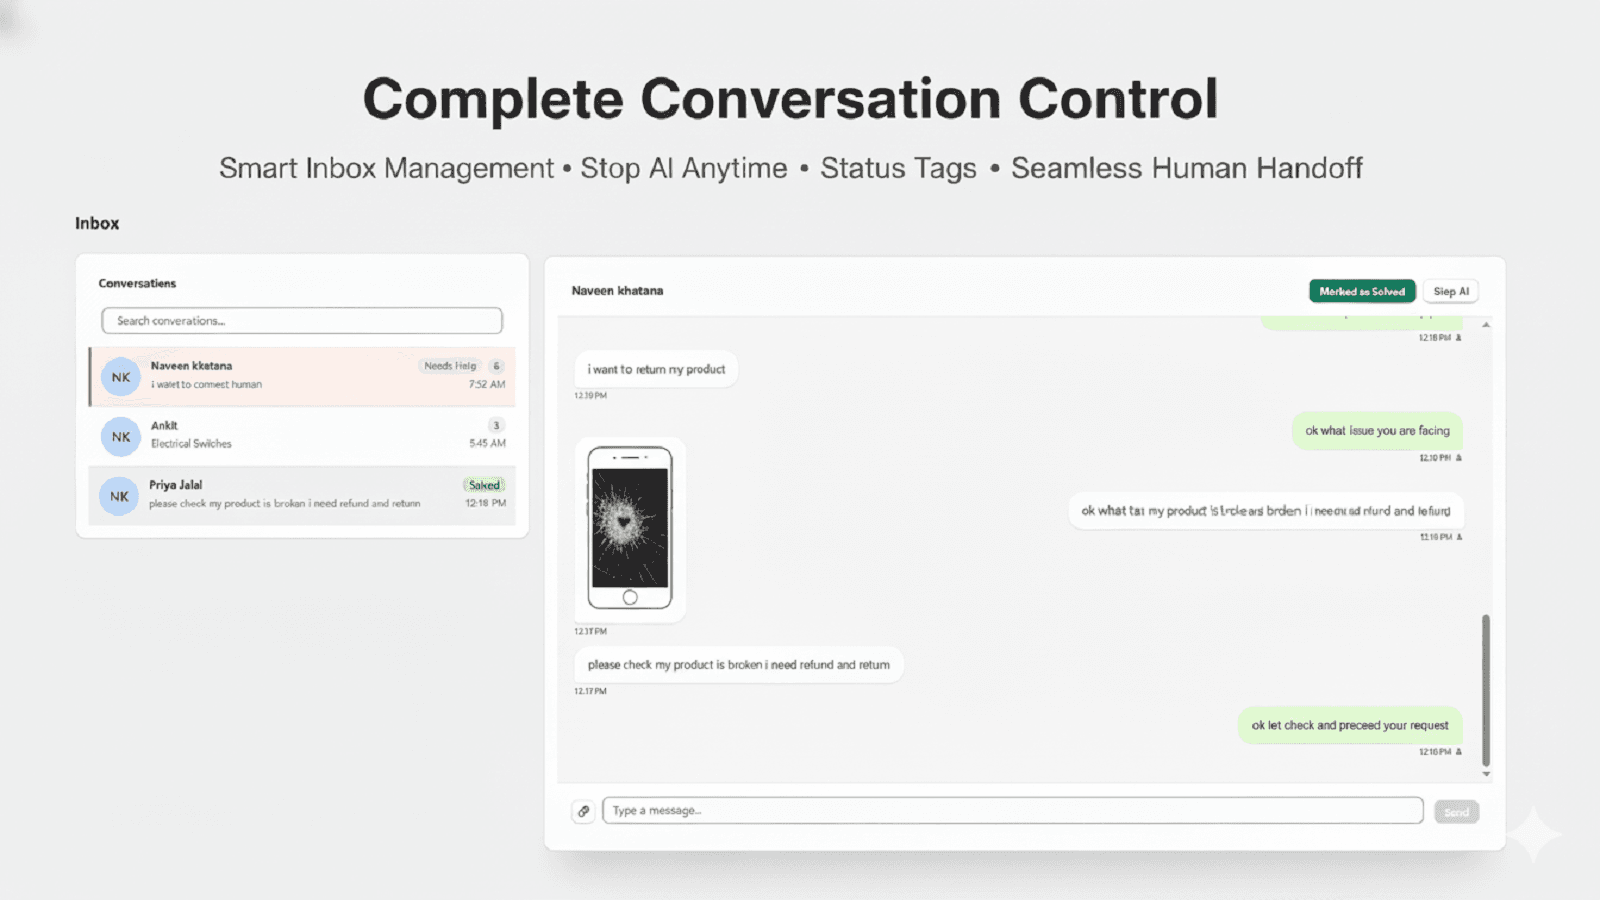Click Priya Jalal's avatar icon
Image resolution: width=1600 pixels, height=900 pixels.
tap(119, 495)
